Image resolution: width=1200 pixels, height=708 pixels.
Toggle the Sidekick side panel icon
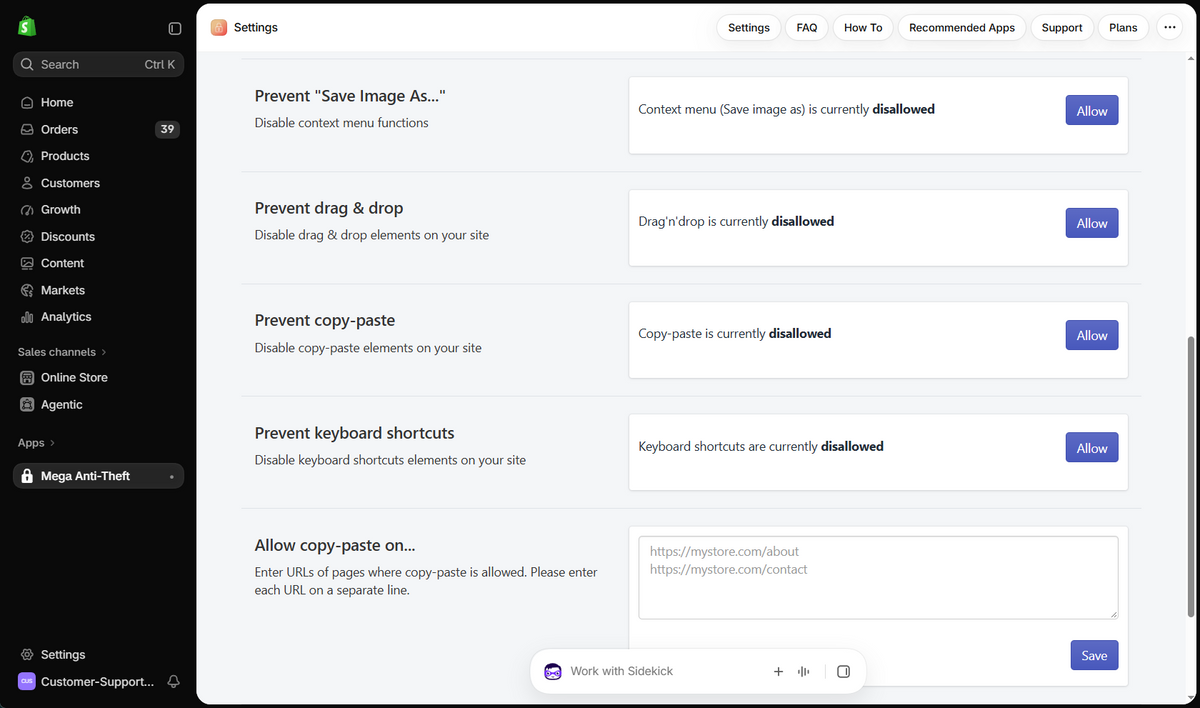click(x=843, y=672)
